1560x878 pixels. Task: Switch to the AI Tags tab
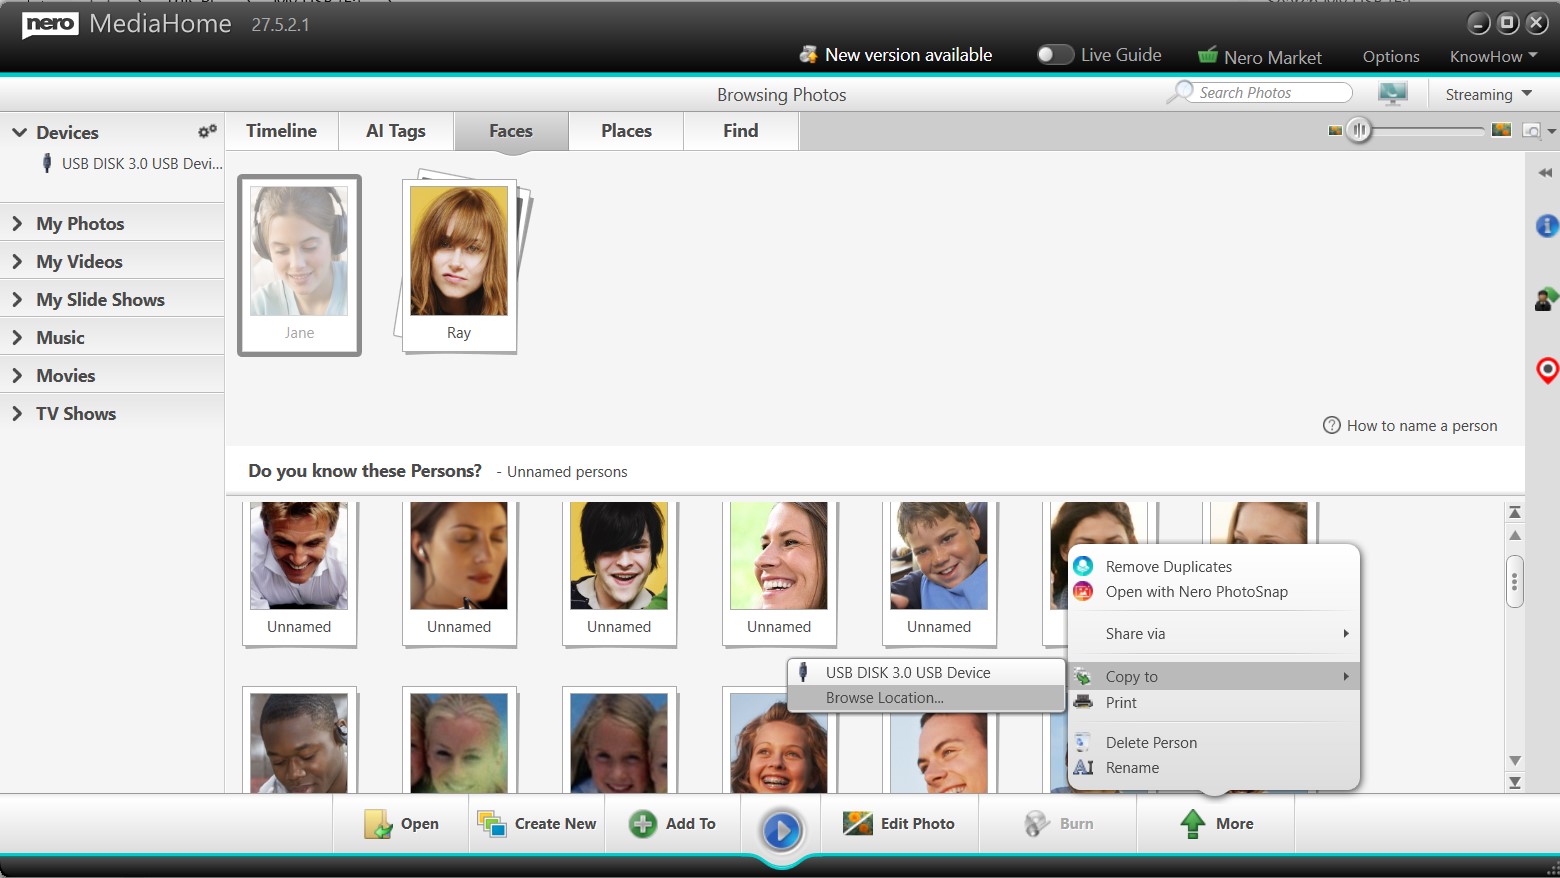[396, 131]
